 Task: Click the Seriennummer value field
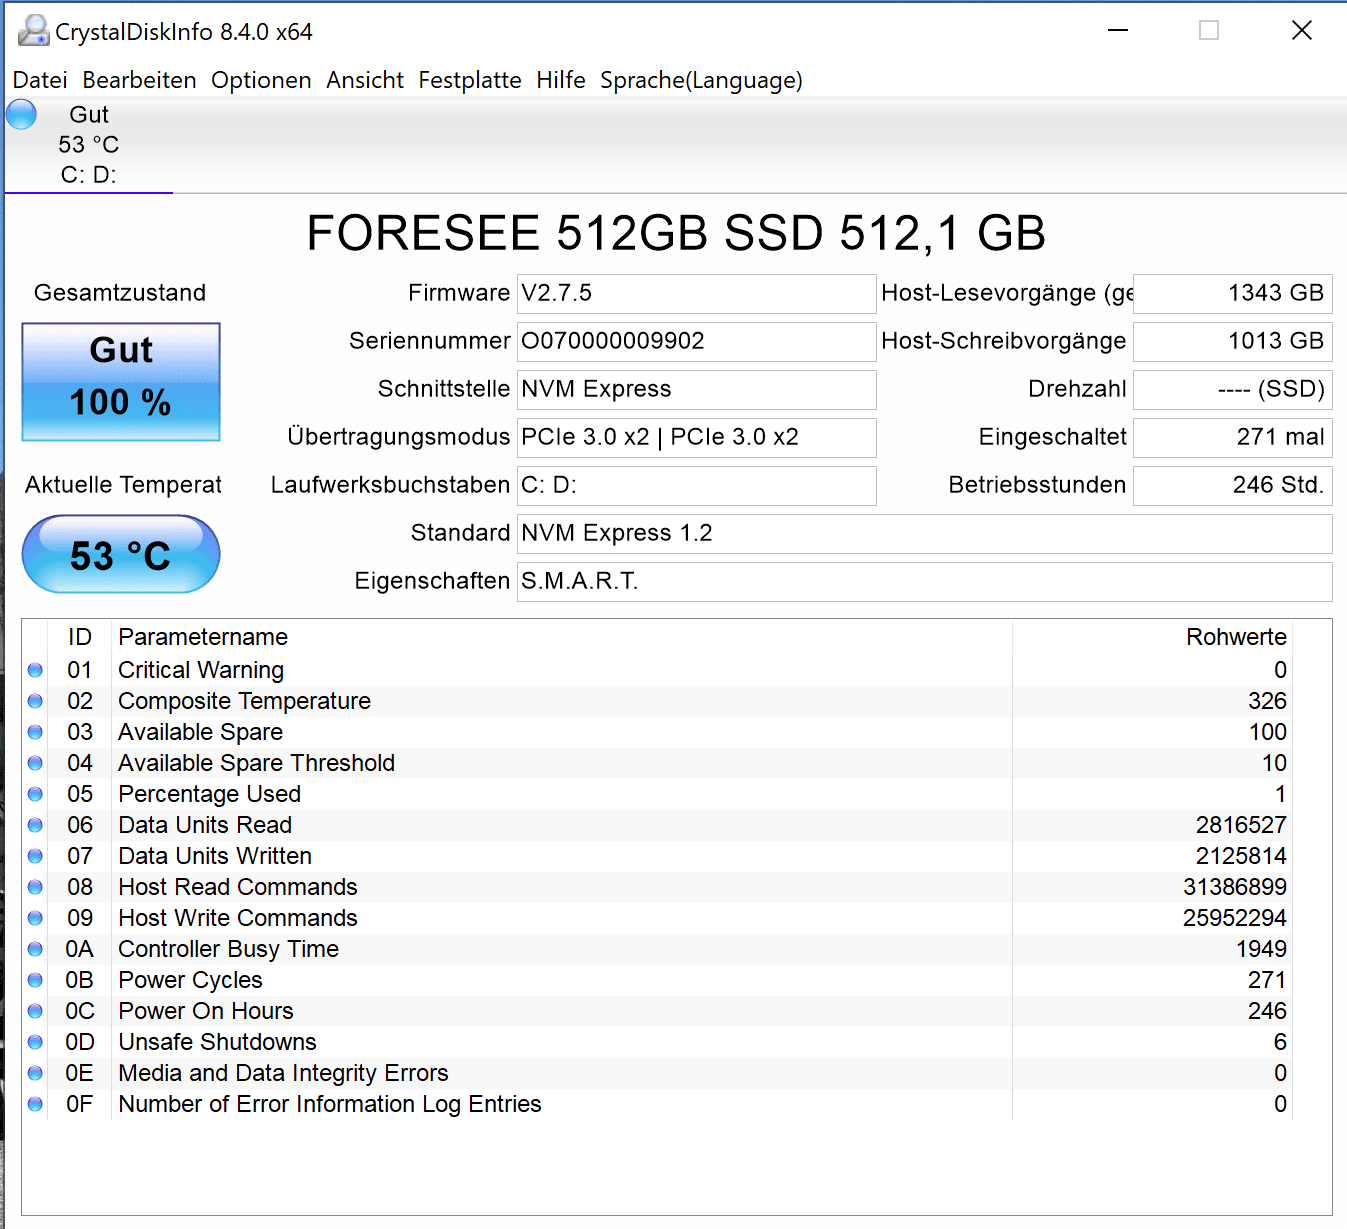pyautogui.click(x=696, y=341)
